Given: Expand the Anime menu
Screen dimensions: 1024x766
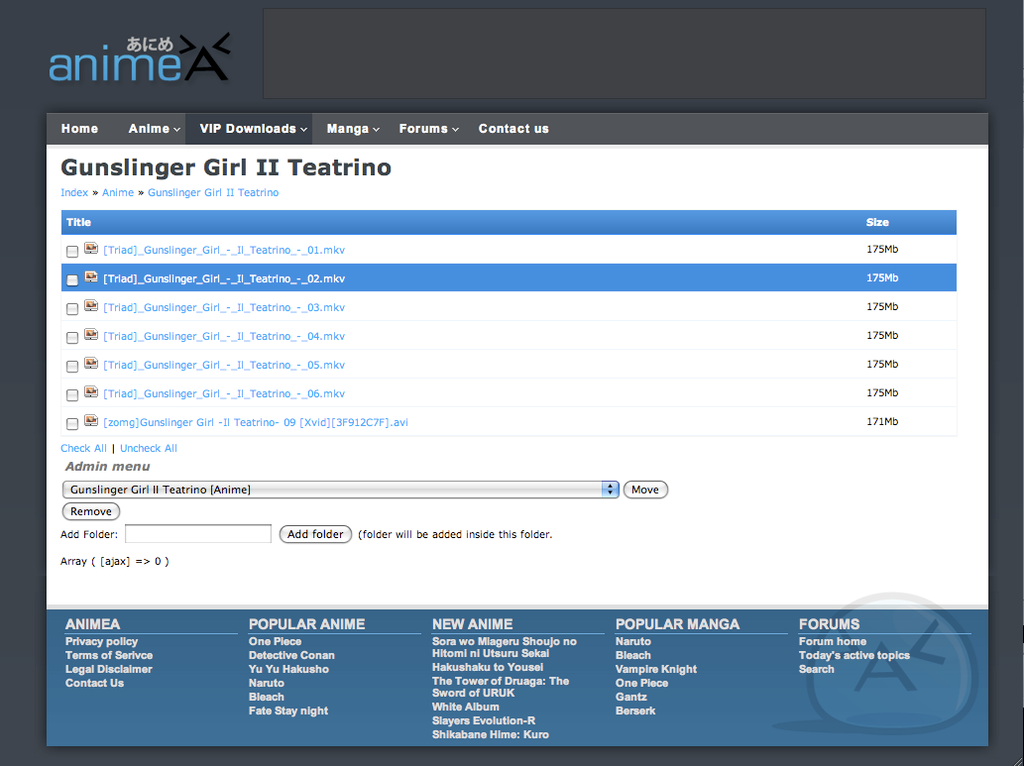Looking at the screenshot, I should coord(154,129).
